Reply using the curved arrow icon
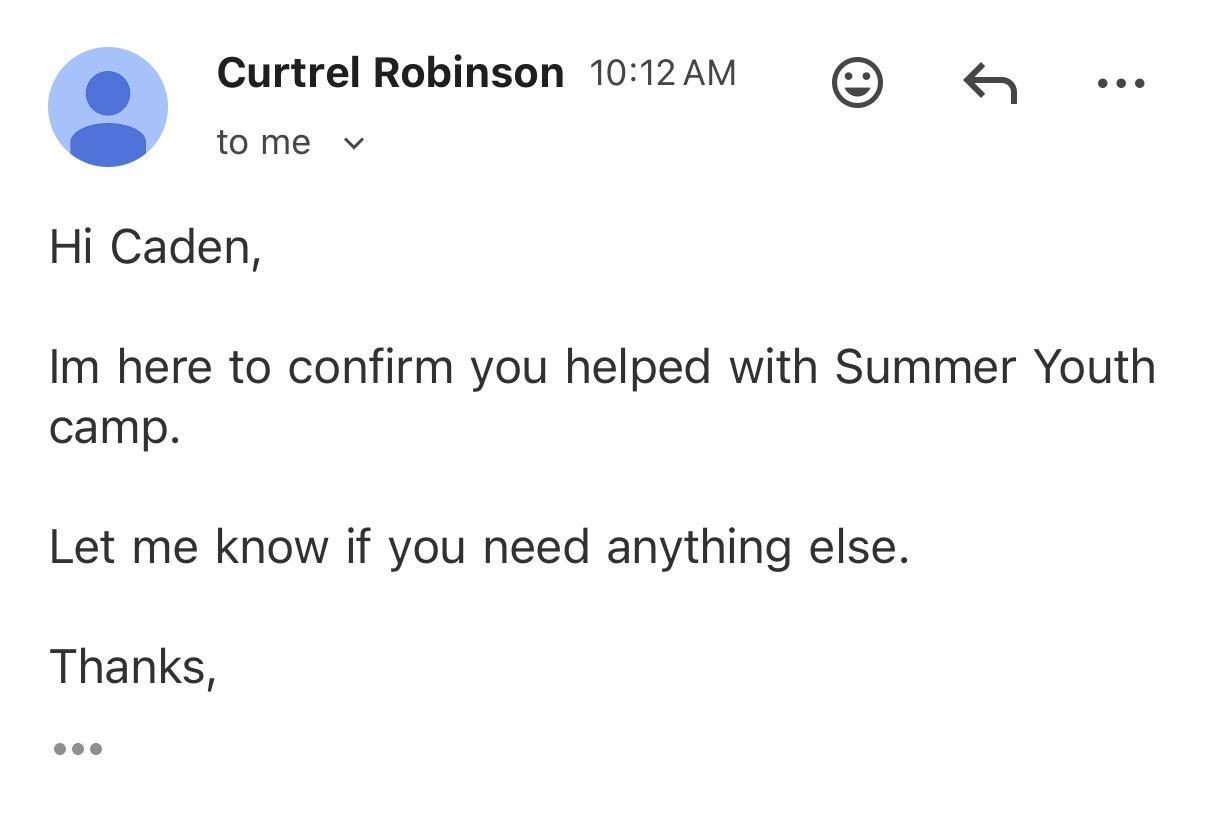The height and width of the screenshot is (838, 1206). coord(989,83)
